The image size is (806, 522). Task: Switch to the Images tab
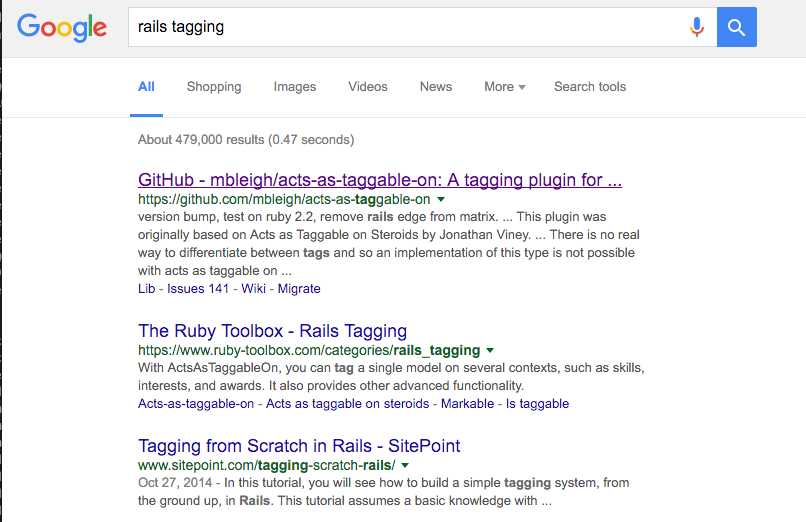click(295, 87)
